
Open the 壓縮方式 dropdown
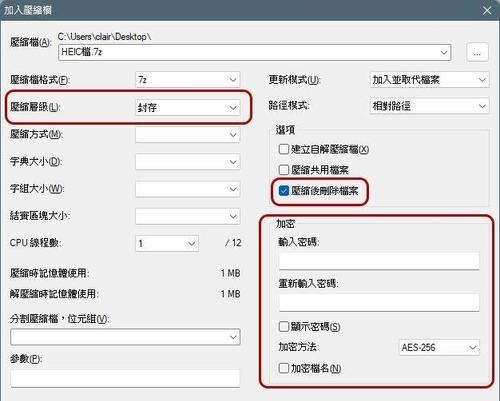pyautogui.click(x=188, y=135)
